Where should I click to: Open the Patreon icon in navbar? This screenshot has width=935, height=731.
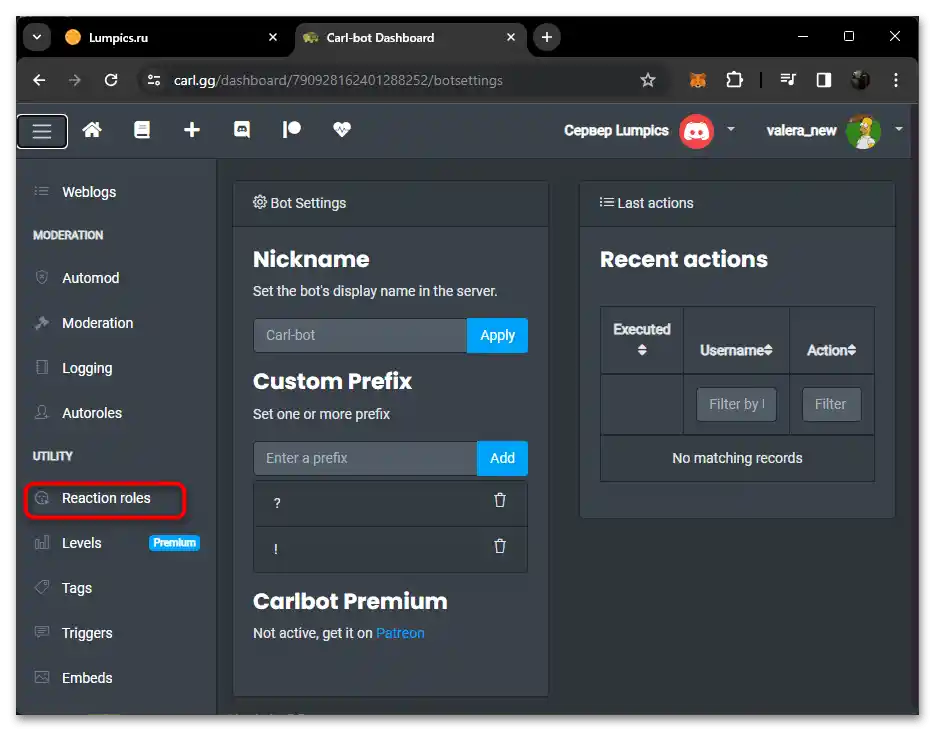point(292,129)
